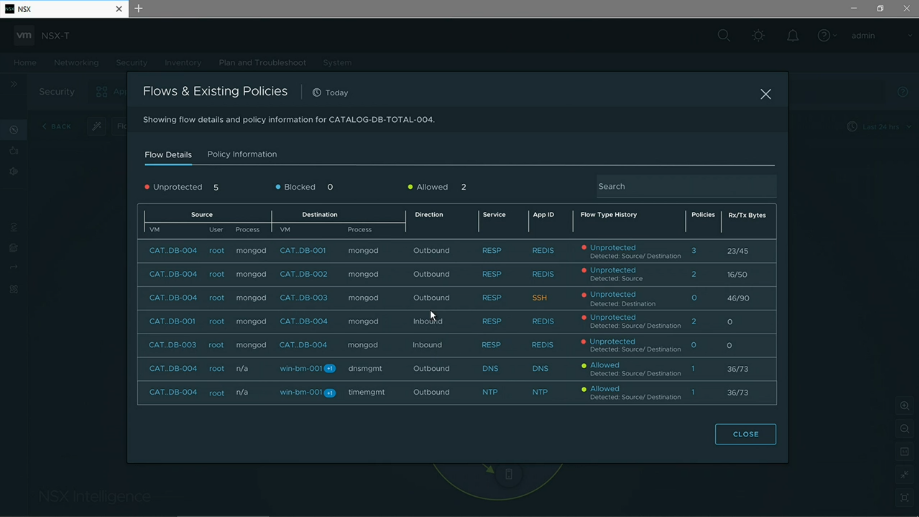Screen dimensions: 919x517
Task: Click the search magnifier icon in header
Action: click(724, 36)
